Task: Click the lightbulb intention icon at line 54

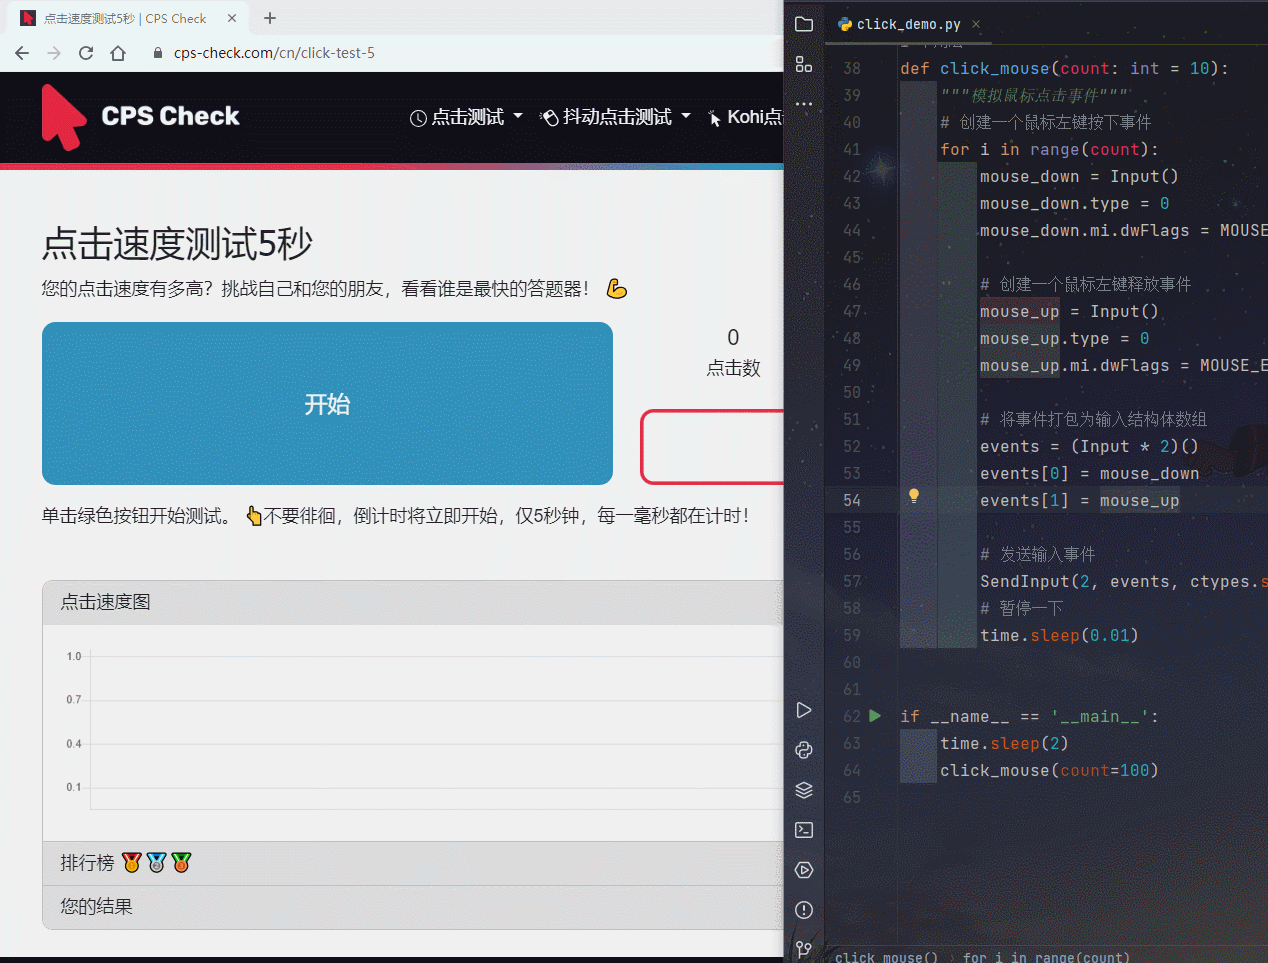Action: coord(913,496)
